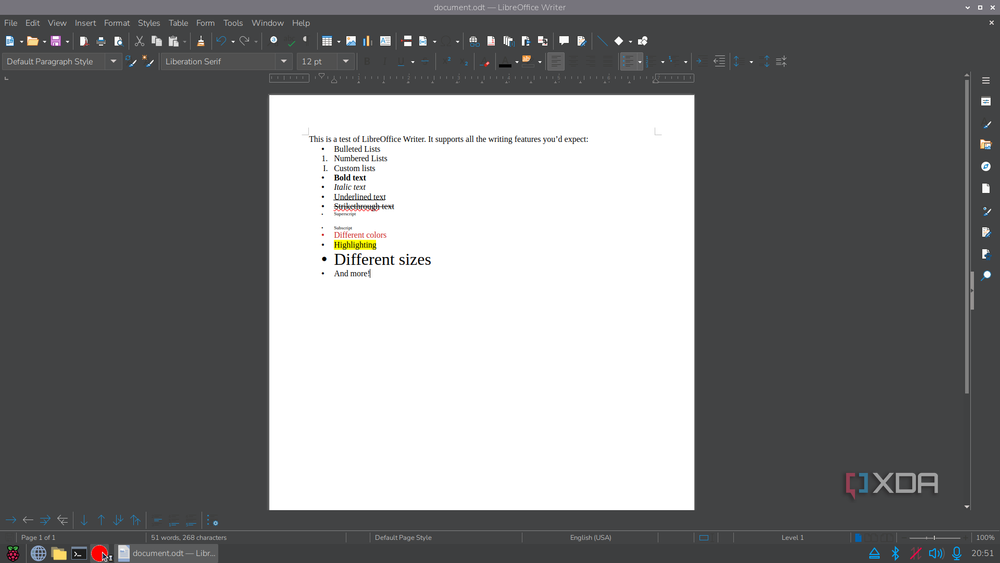The width and height of the screenshot is (1000, 563).
Task: Export the document as PDF
Action: pyautogui.click(x=84, y=41)
